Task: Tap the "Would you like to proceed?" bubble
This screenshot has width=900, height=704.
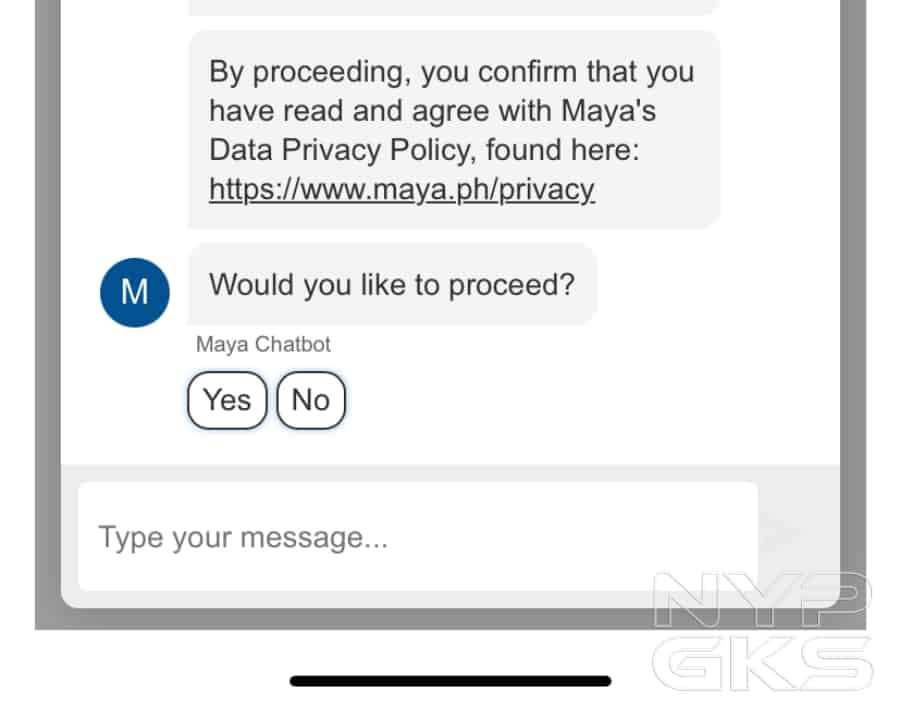Action: [392, 285]
